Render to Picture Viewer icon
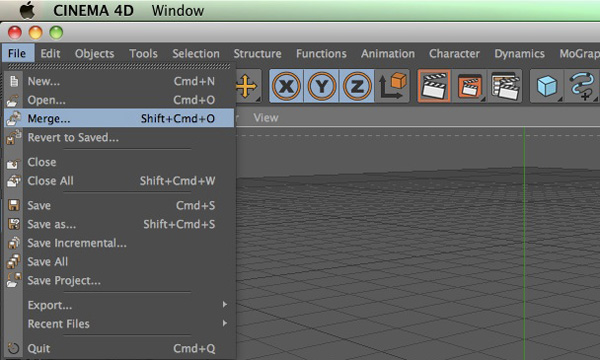Screen dimensions: 600x360 pyautogui.click(x=470, y=86)
